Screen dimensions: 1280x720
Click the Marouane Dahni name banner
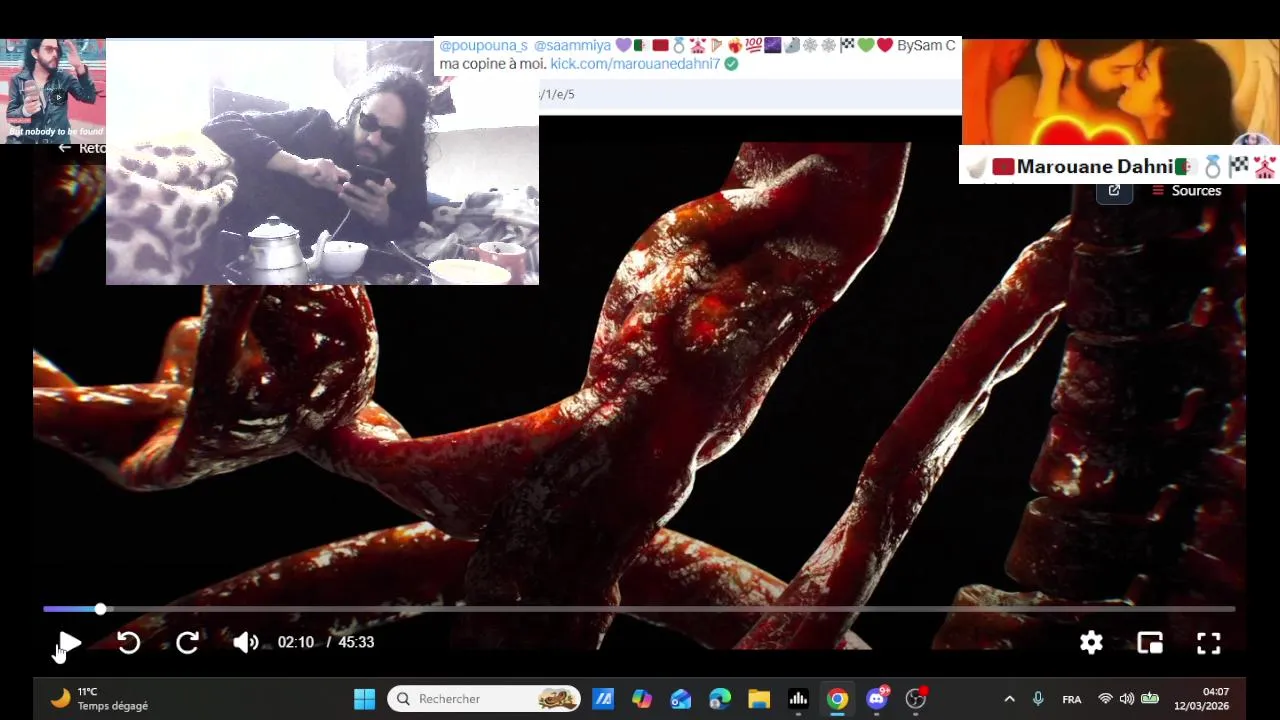pos(1119,165)
